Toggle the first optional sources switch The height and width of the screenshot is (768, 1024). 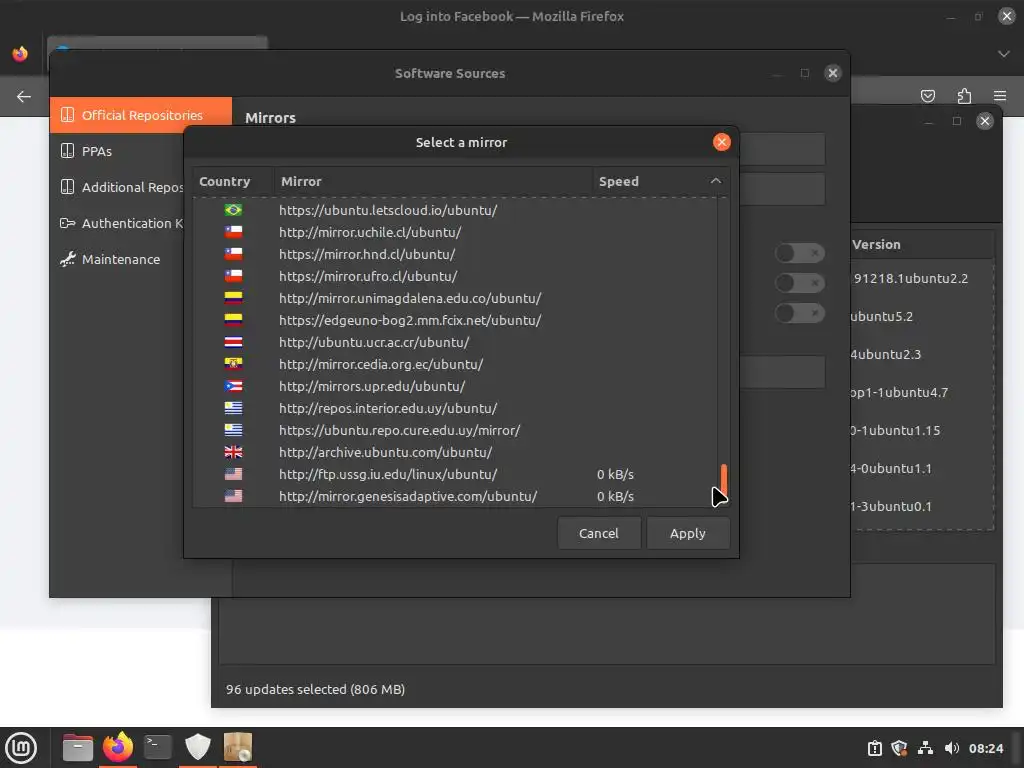(800, 253)
